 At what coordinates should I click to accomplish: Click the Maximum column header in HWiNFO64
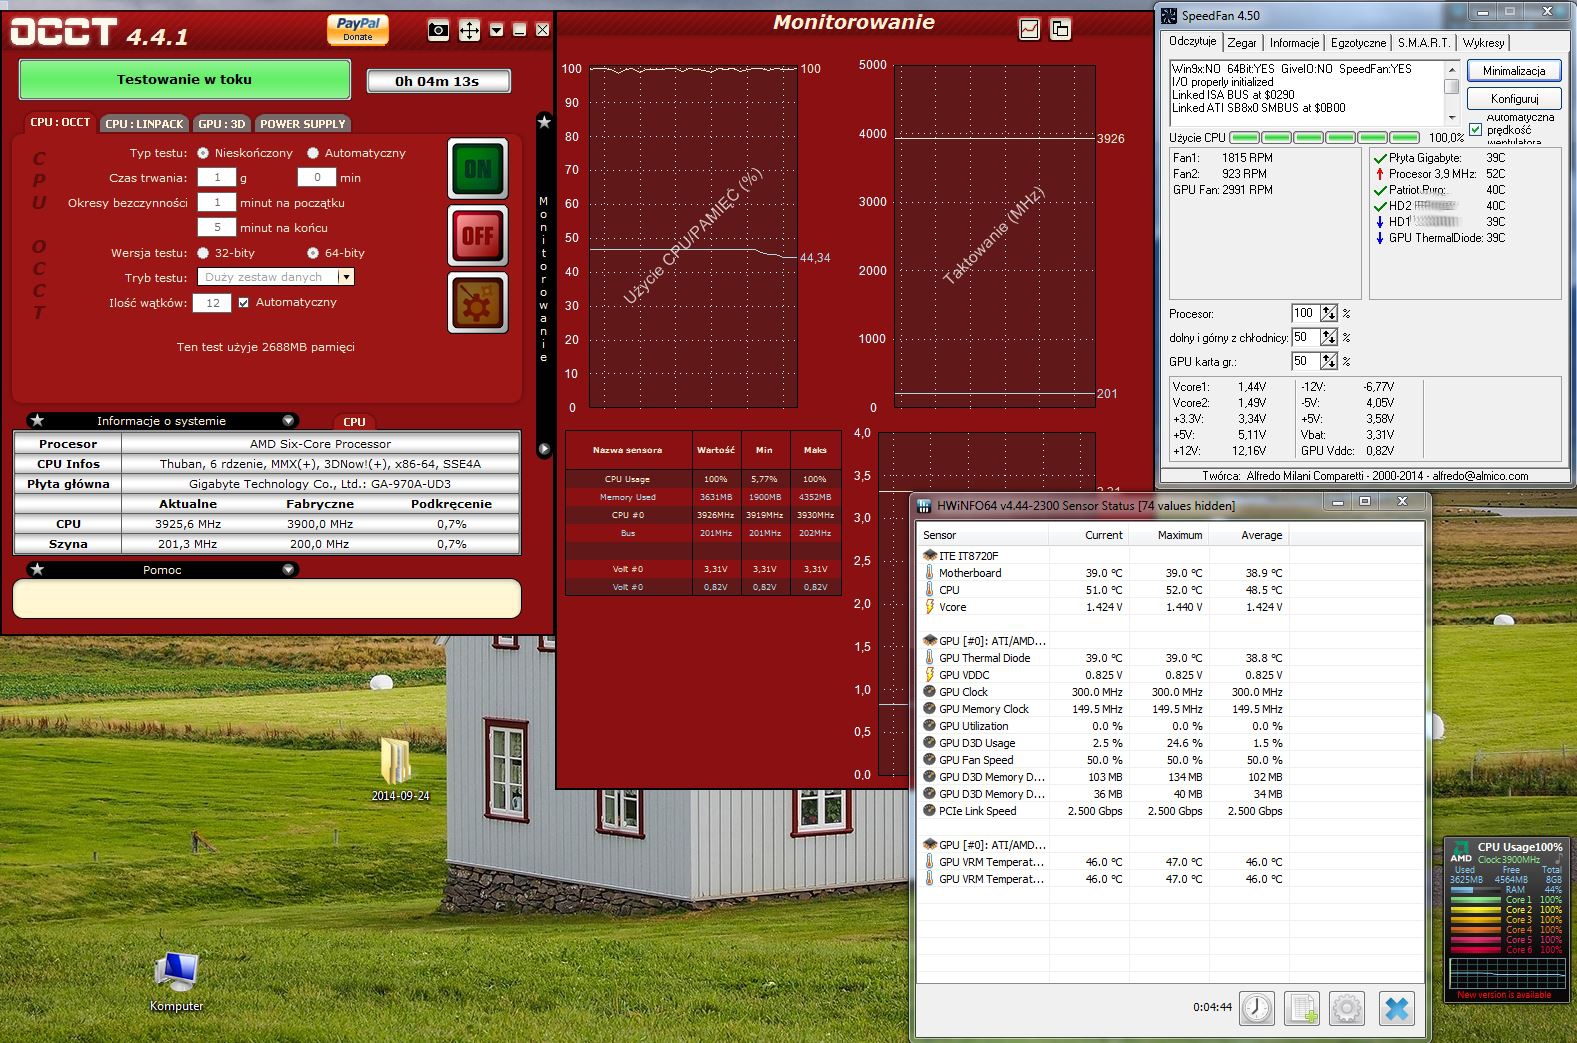(x=1170, y=535)
